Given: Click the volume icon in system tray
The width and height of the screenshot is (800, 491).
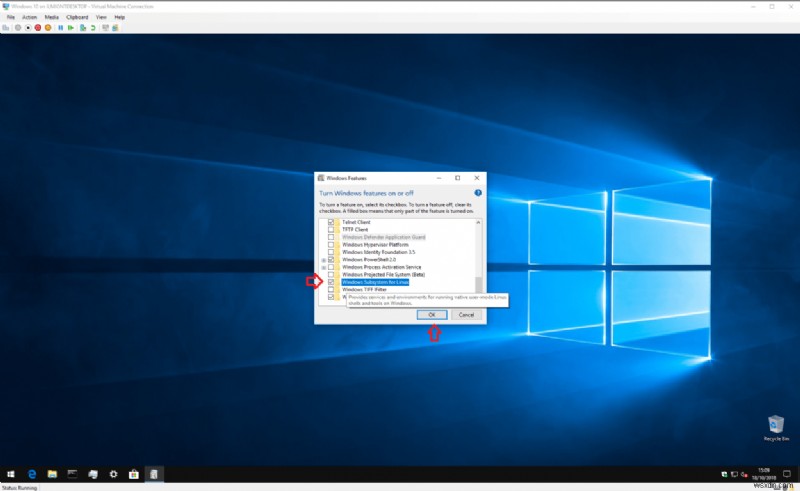Looking at the screenshot, I should coord(744,474).
